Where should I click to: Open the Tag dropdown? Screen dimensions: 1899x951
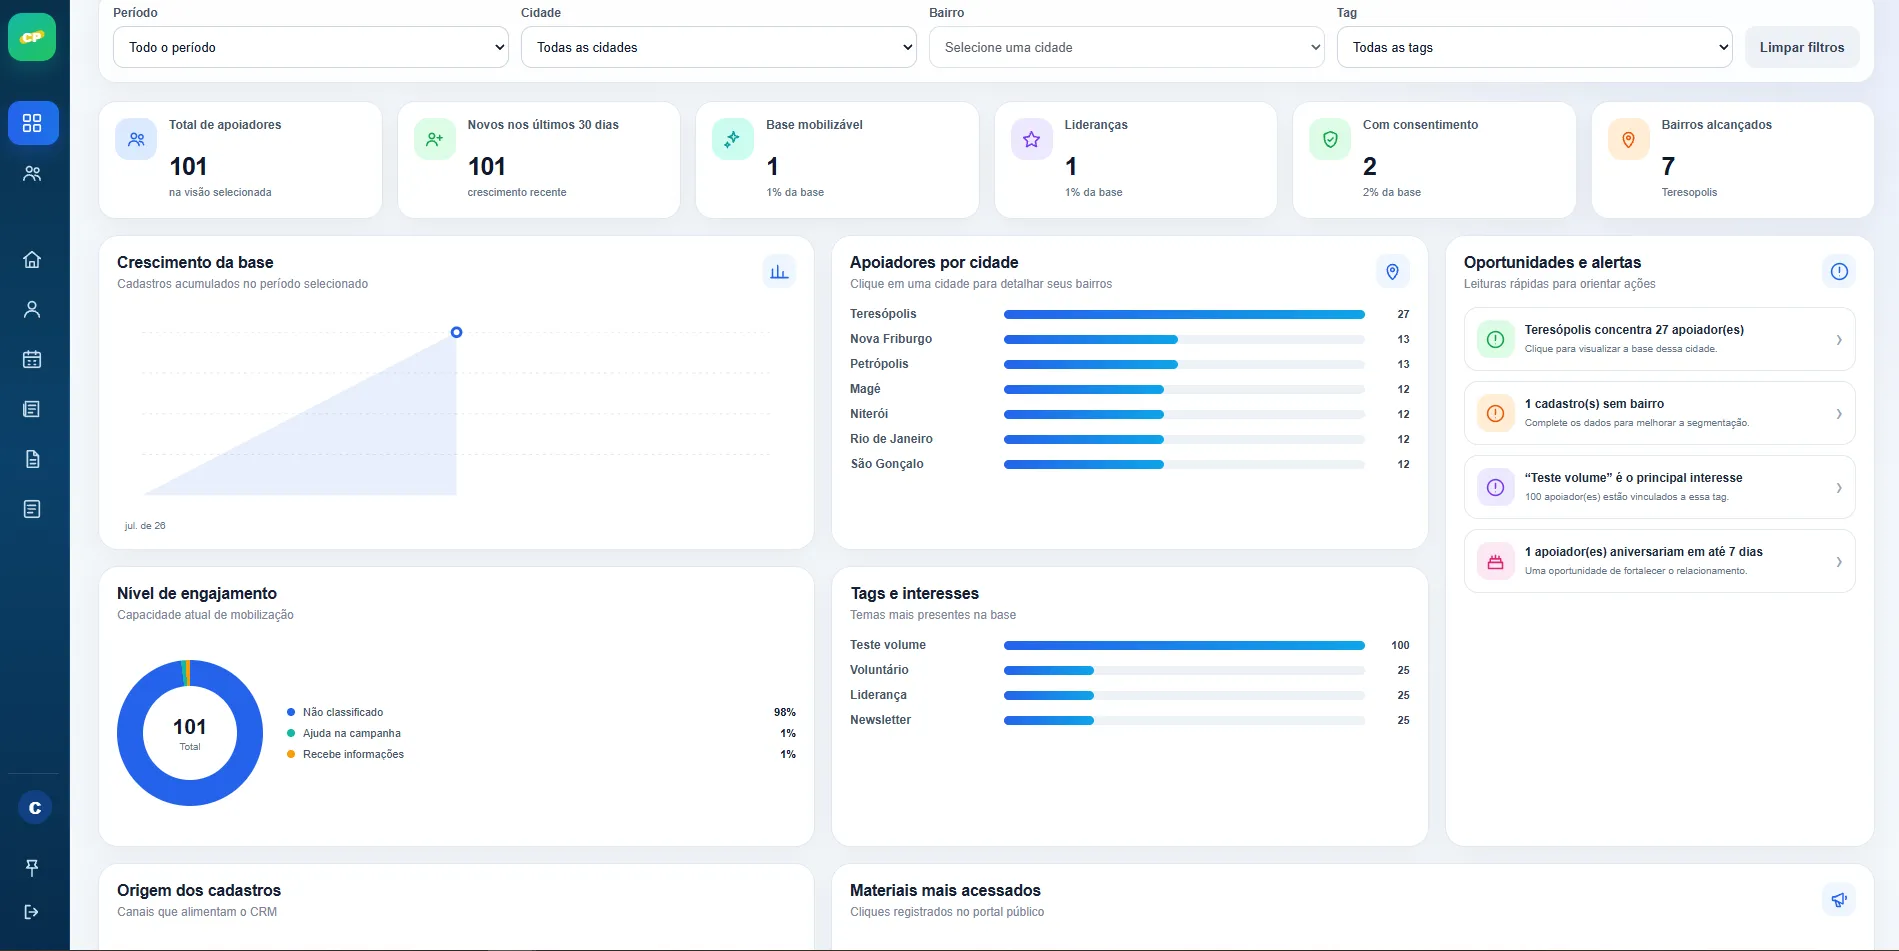pyautogui.click(x=1534, y=47)
